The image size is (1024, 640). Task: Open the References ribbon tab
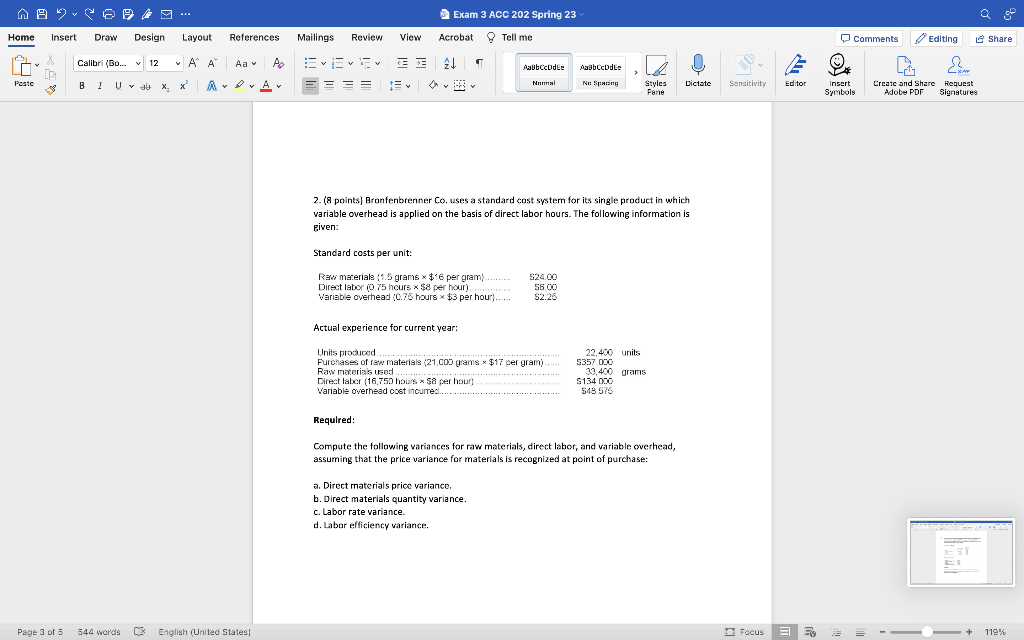(x=254, y=36)
